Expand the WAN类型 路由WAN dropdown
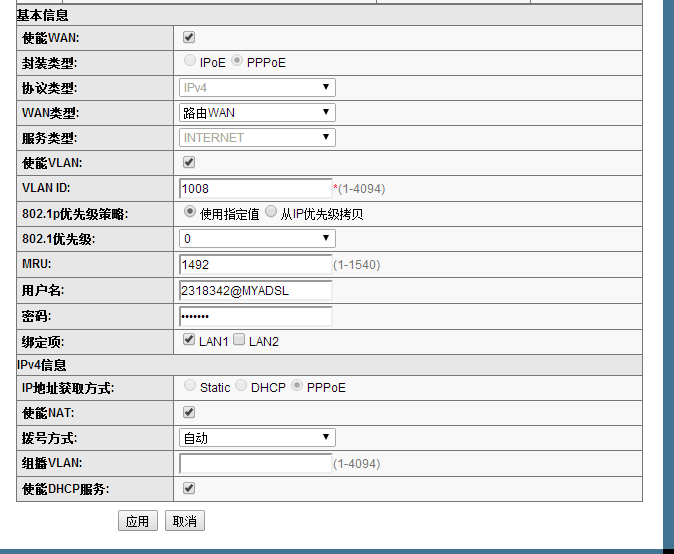The image size is (674, 554). 257,113
